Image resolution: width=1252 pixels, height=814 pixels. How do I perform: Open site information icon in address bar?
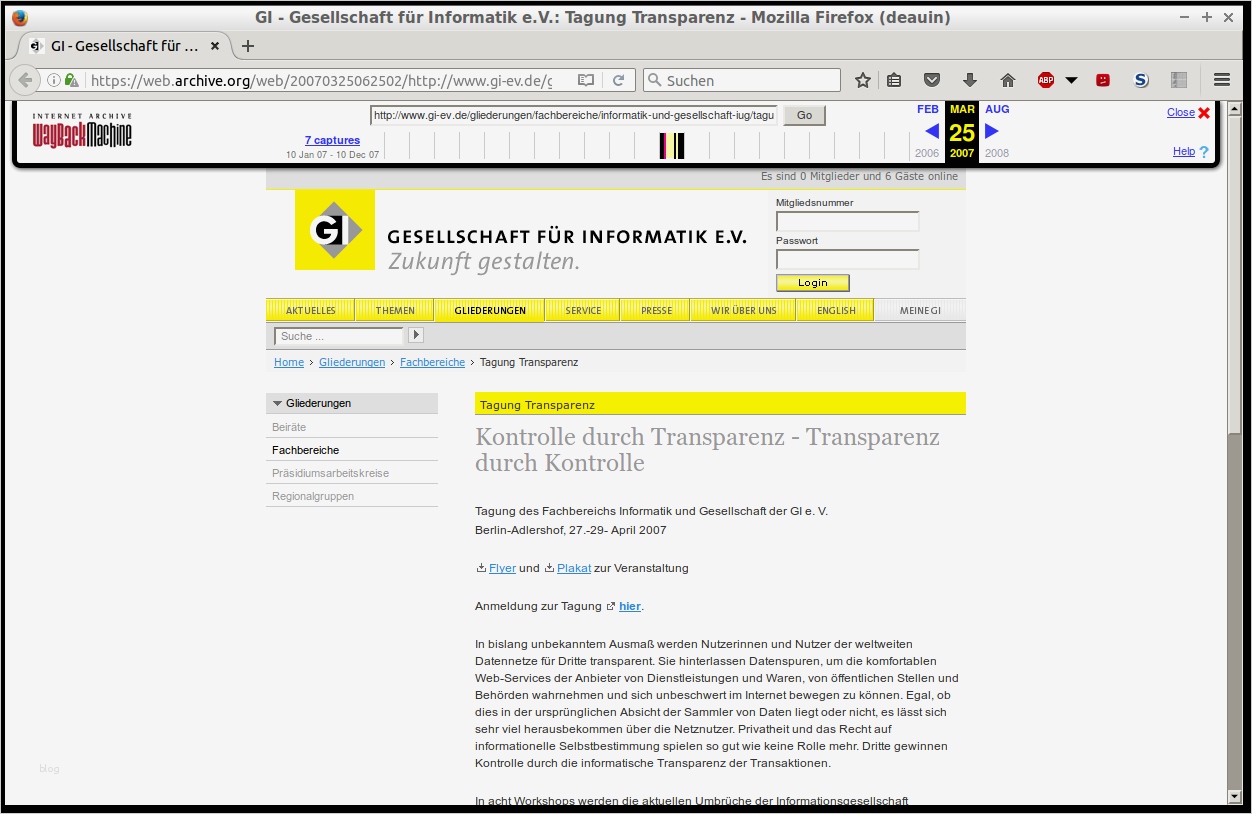[54, 80]
